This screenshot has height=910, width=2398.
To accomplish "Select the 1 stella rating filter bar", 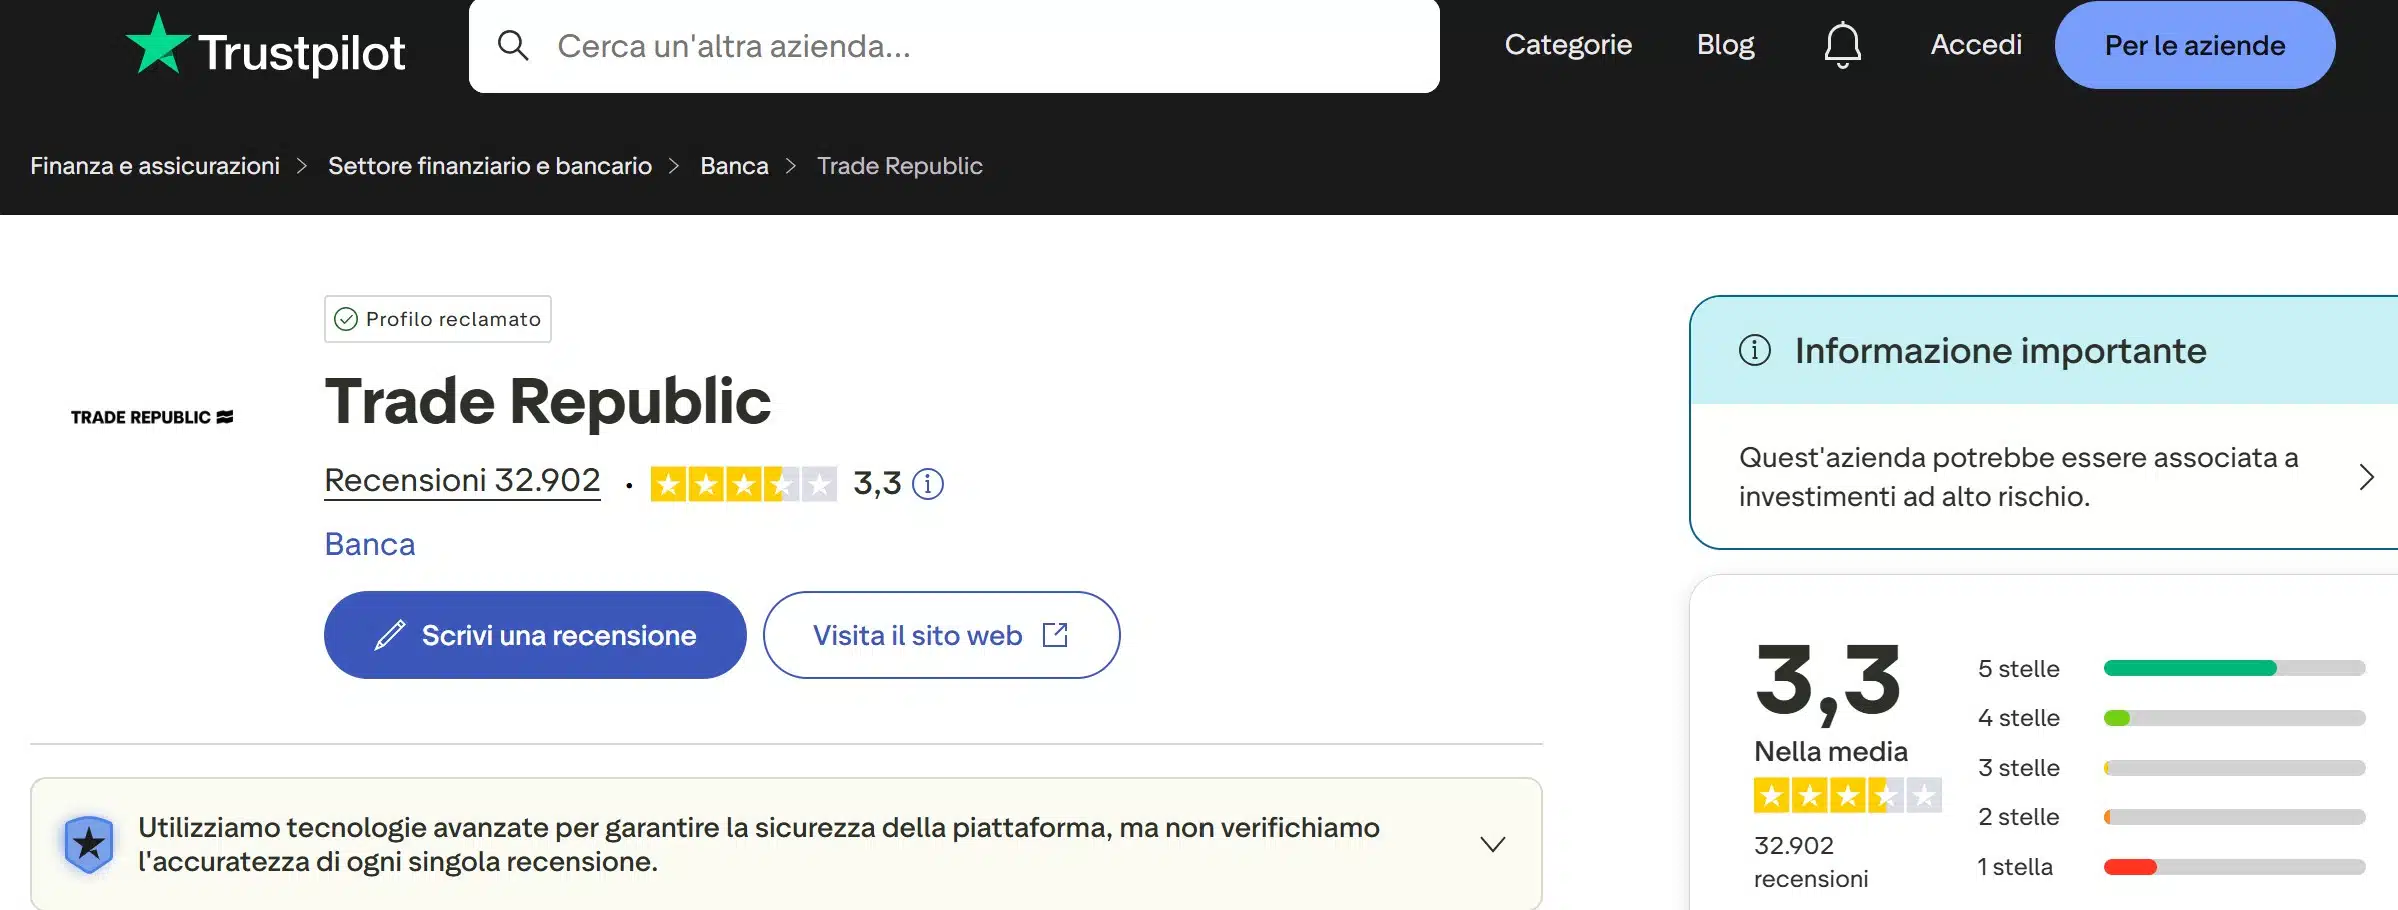I will [2234, 866].
